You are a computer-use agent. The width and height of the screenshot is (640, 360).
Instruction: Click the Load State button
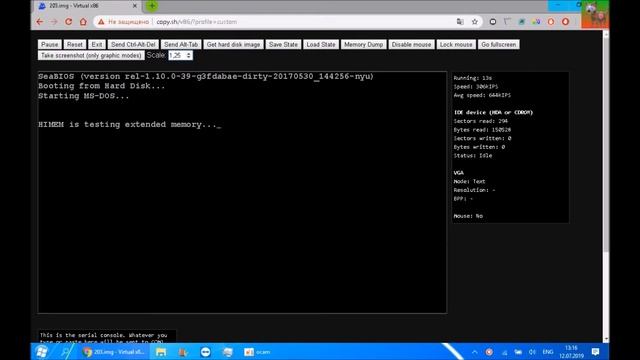pos(321,44)
